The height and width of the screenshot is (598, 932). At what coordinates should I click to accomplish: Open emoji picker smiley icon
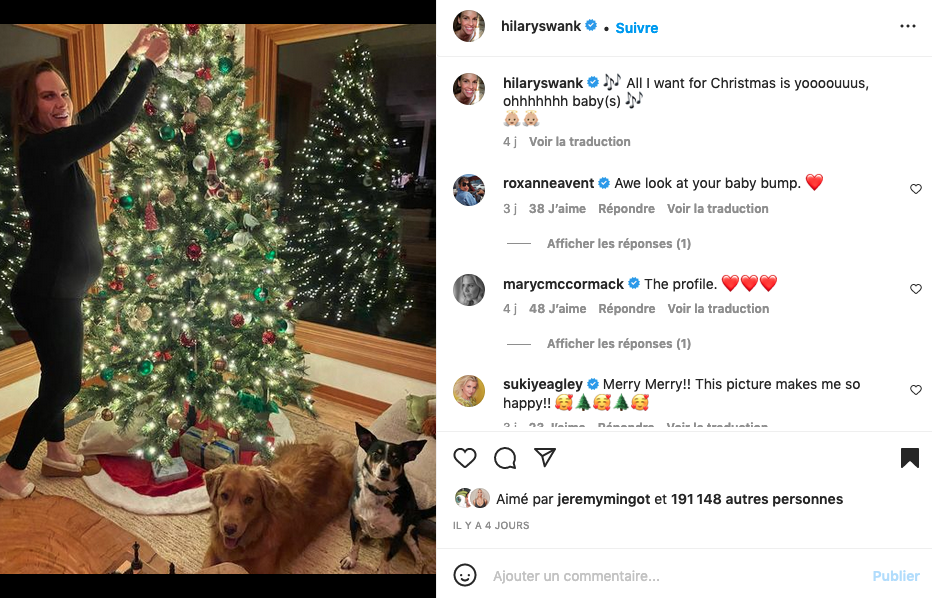[465, 576]
